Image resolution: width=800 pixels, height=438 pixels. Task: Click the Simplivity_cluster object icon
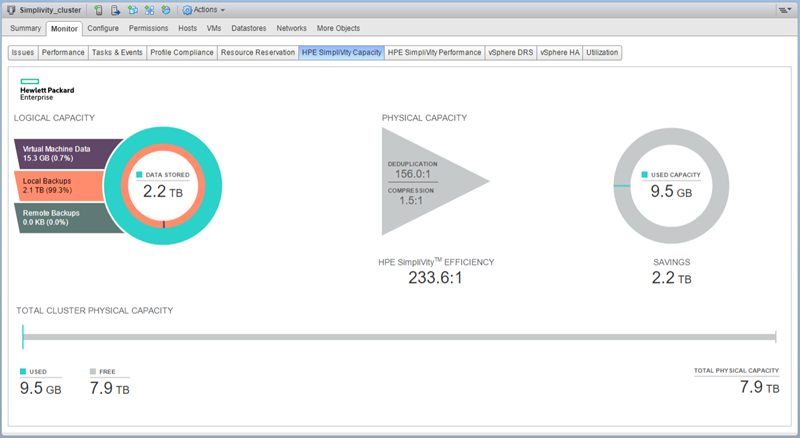[x=11, y=9]
